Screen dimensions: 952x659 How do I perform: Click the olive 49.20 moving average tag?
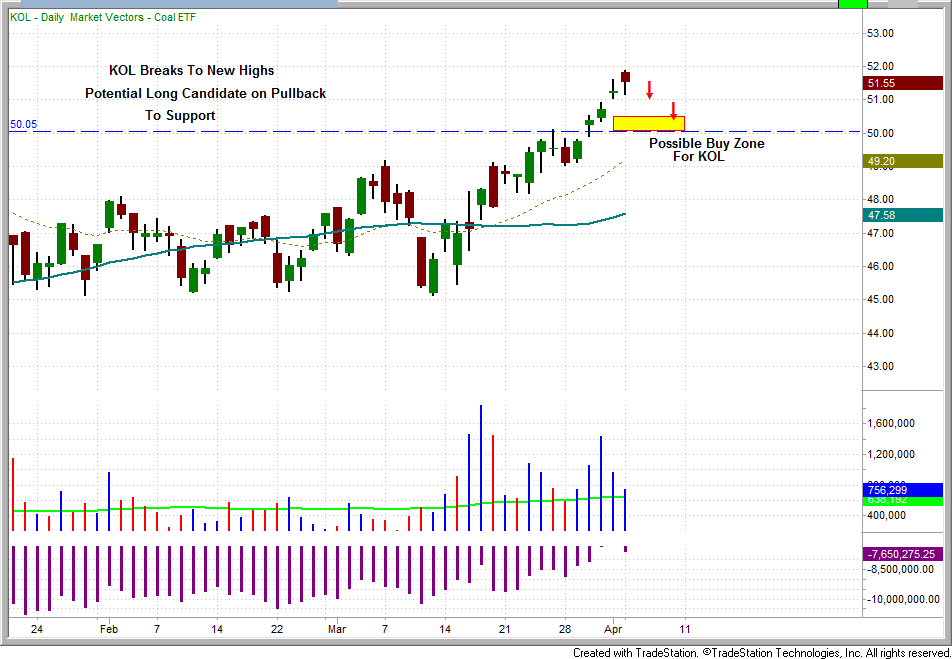coord(902,160)
